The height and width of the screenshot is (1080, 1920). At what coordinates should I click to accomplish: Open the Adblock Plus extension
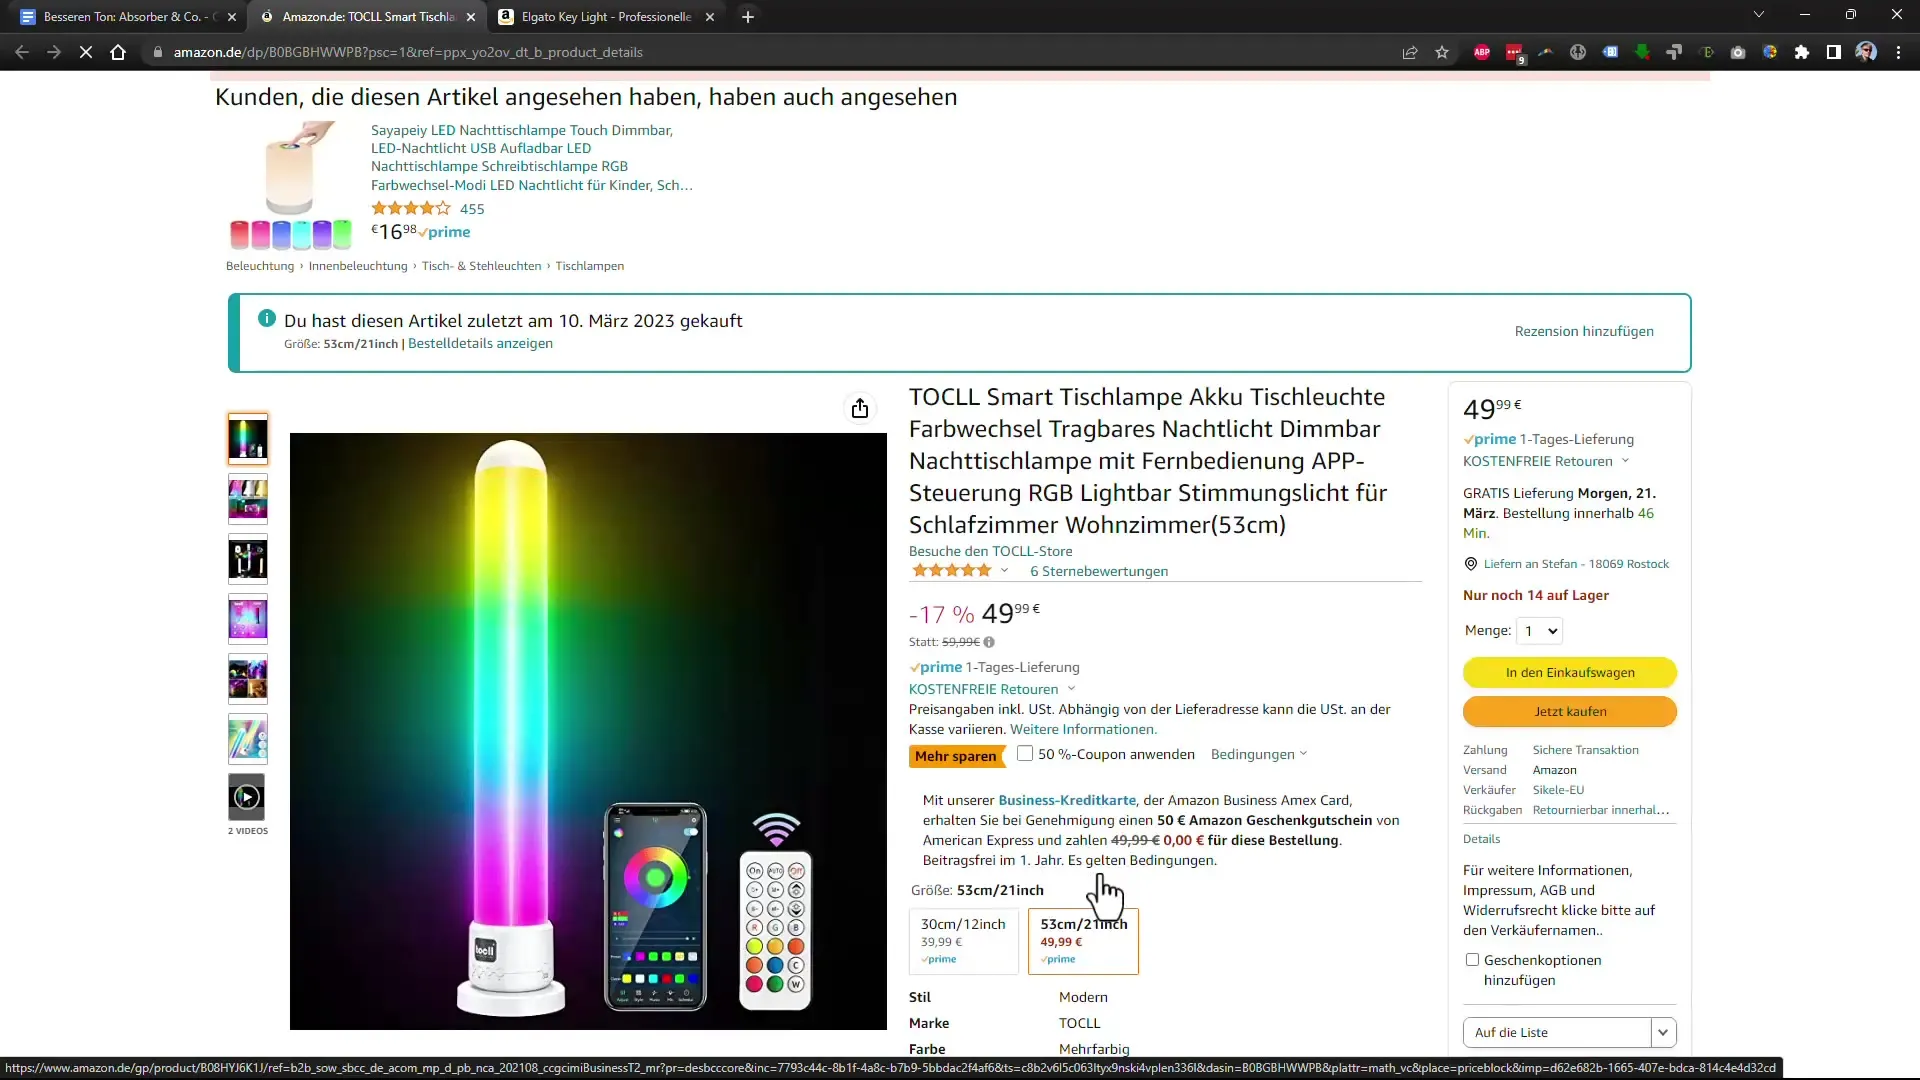(x=1482, y=52)
